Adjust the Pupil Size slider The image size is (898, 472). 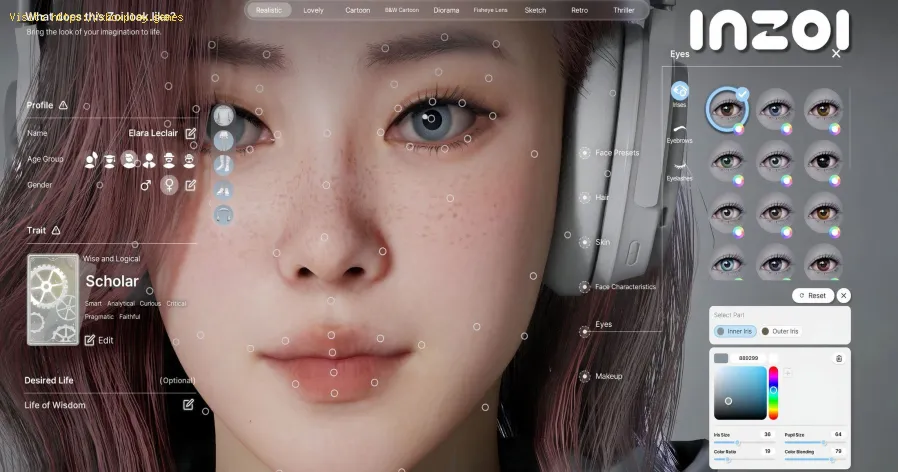click(814, 443)
